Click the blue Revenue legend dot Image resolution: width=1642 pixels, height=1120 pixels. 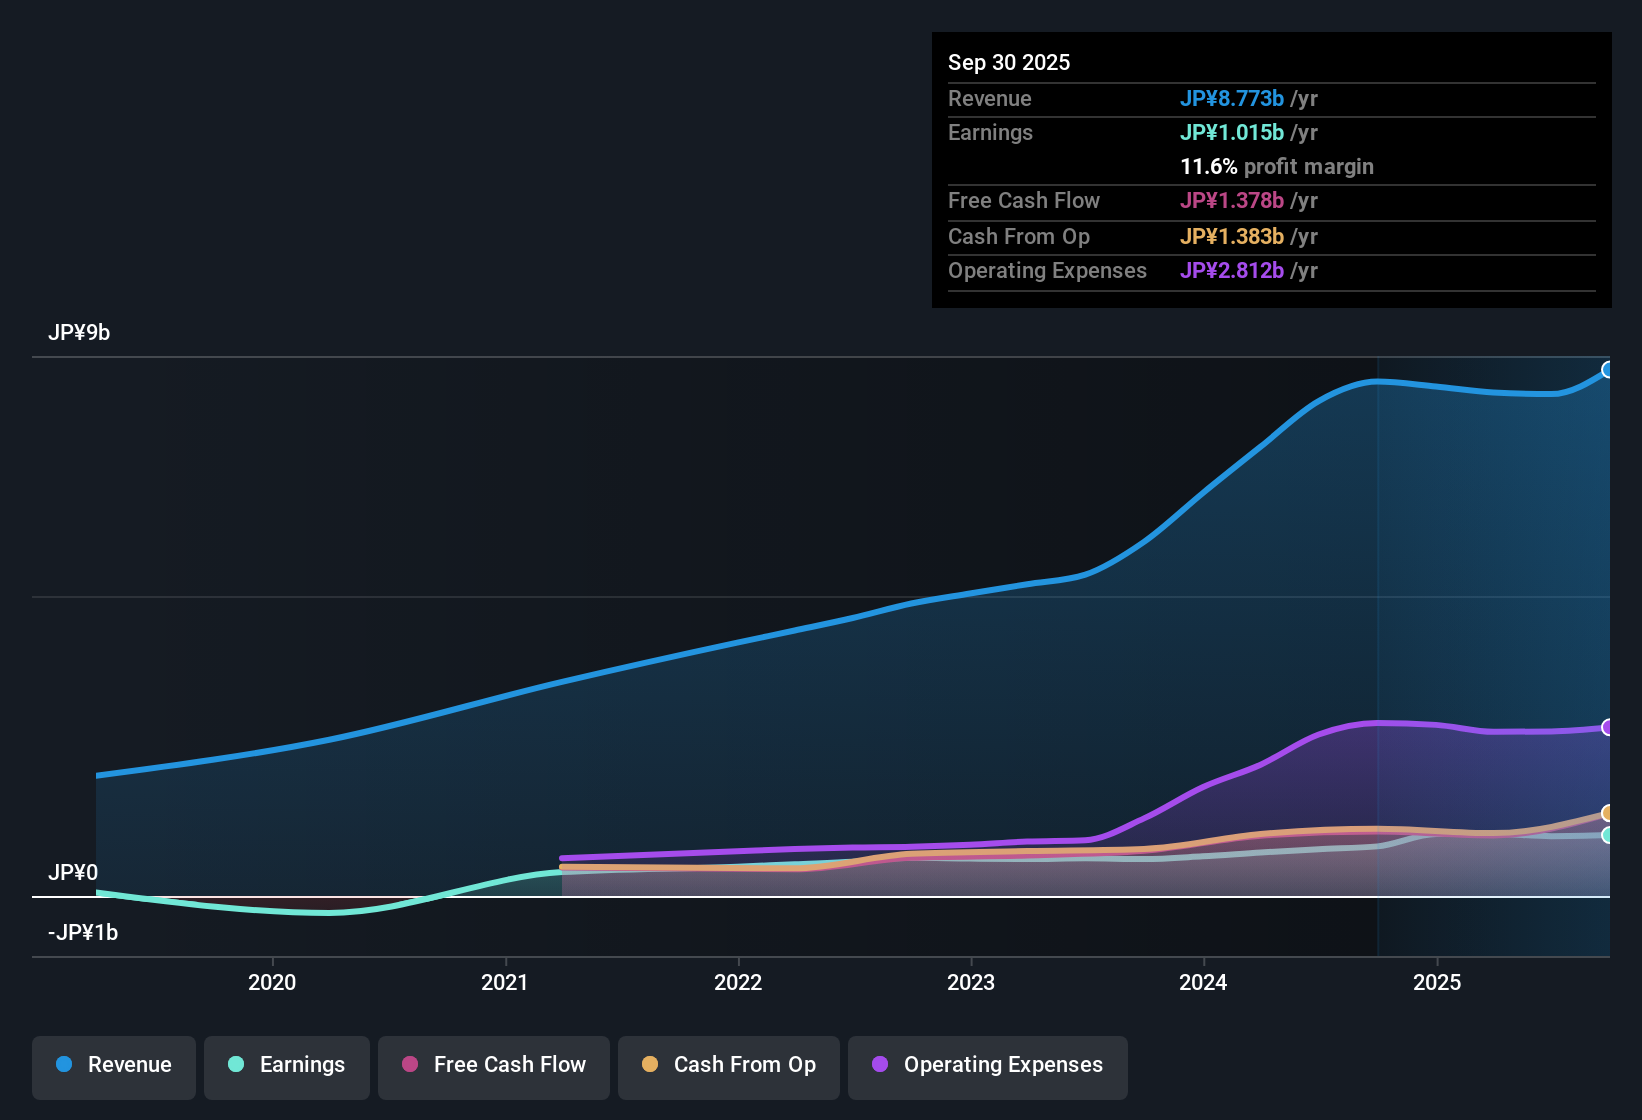(x=64, y=1065)
